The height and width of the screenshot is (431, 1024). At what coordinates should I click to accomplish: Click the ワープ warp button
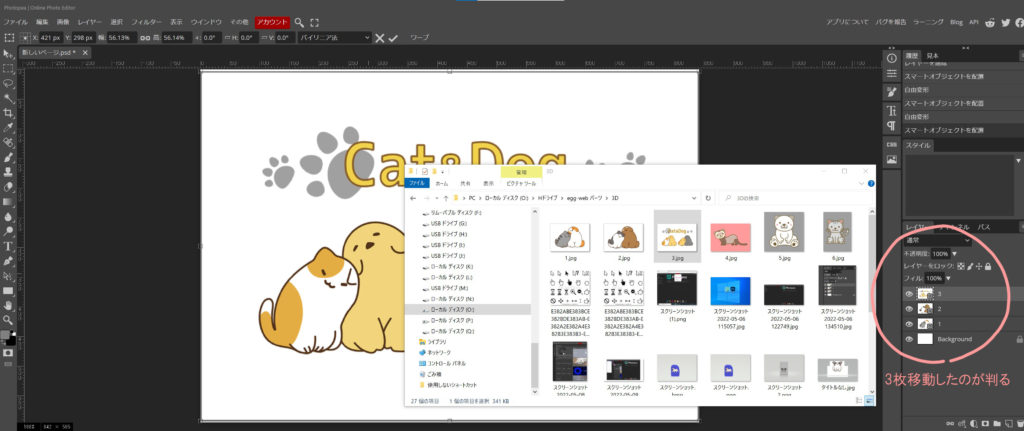420,37
